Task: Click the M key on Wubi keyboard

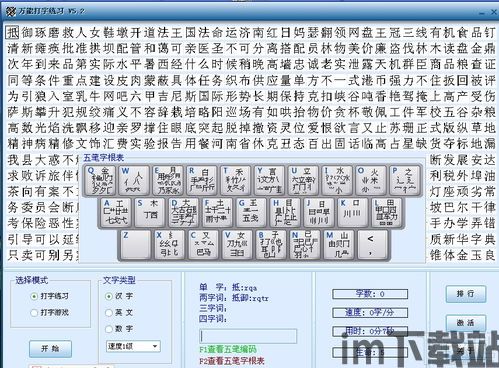Action: tap(339, 245)
